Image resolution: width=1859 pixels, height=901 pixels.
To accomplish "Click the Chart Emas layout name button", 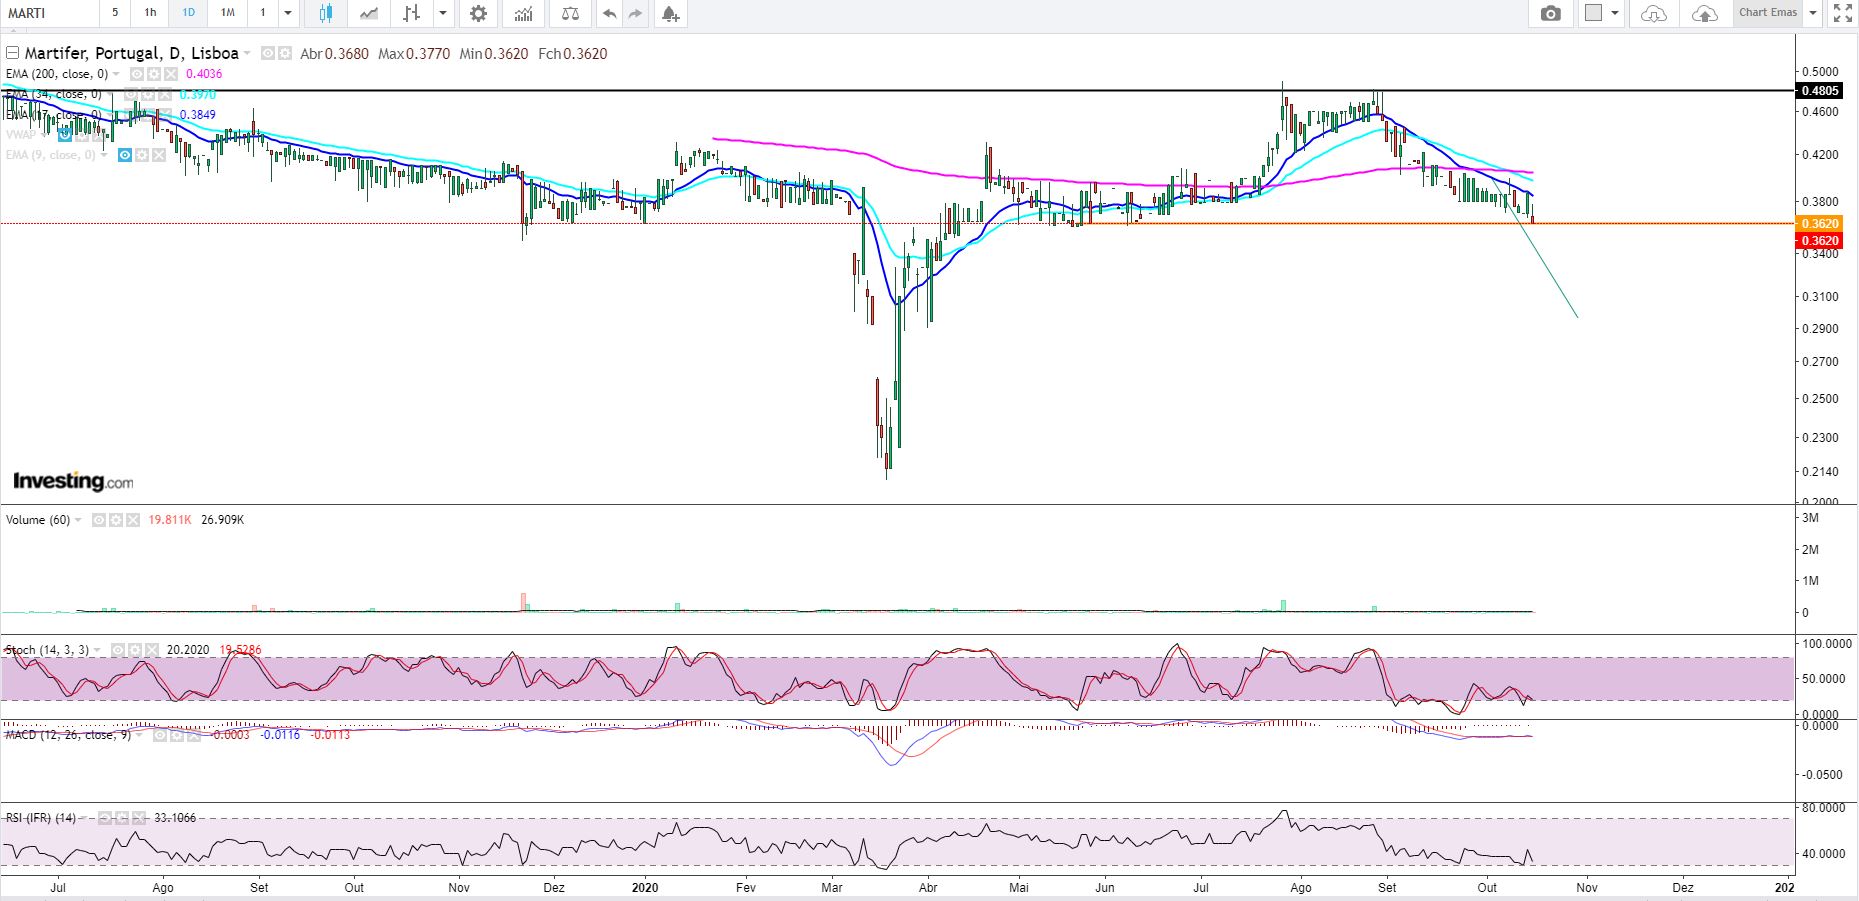I will pyautogui.click(x=1767, y=13).
